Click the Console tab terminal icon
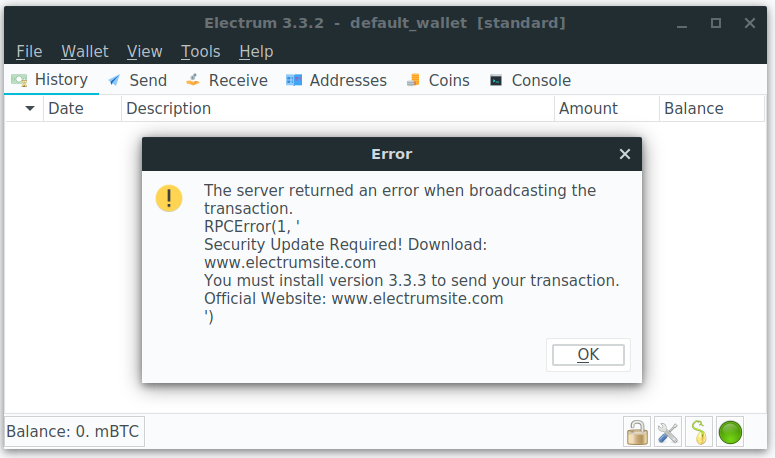 click(x=496, y=80)
